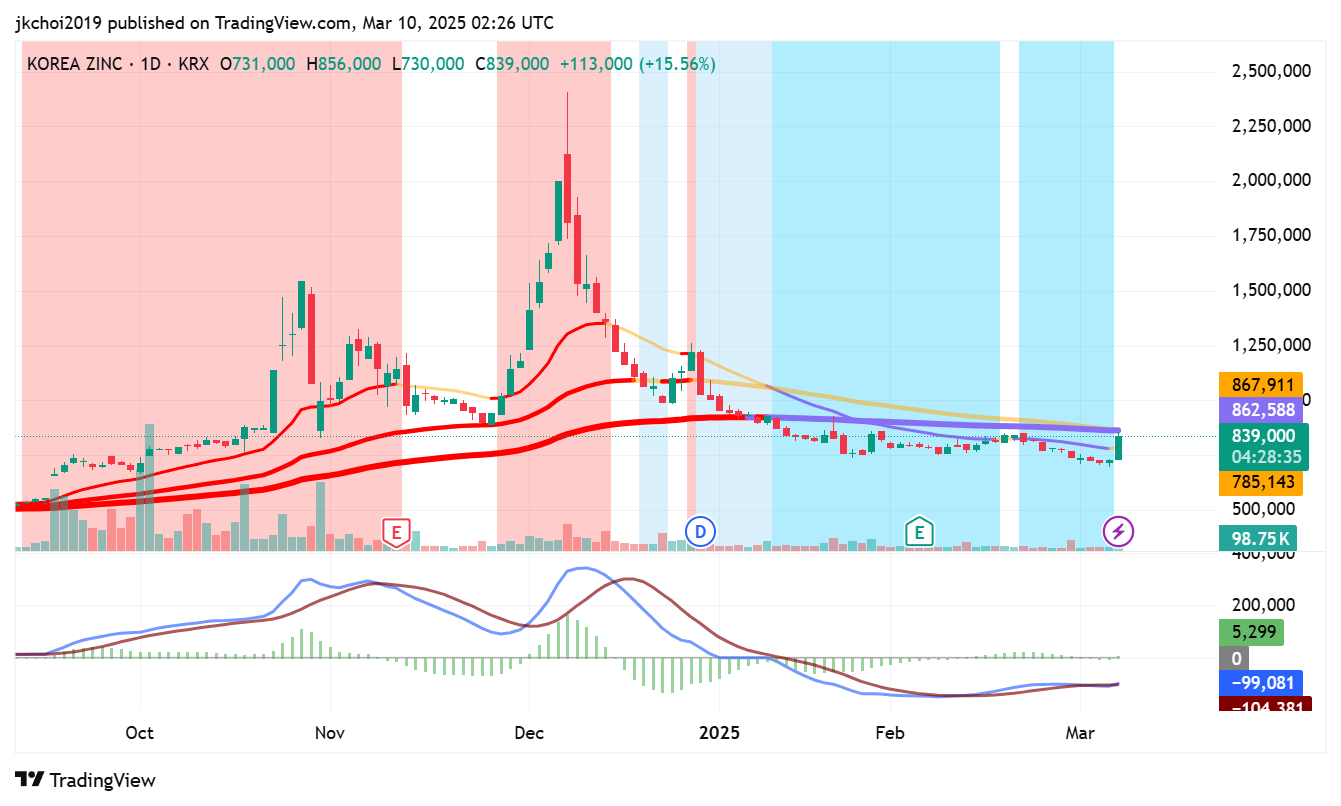The width and height of the screenshot is (1341, 806).
Task: Click the 98.75K volume label
Action: coord(1259,538)
